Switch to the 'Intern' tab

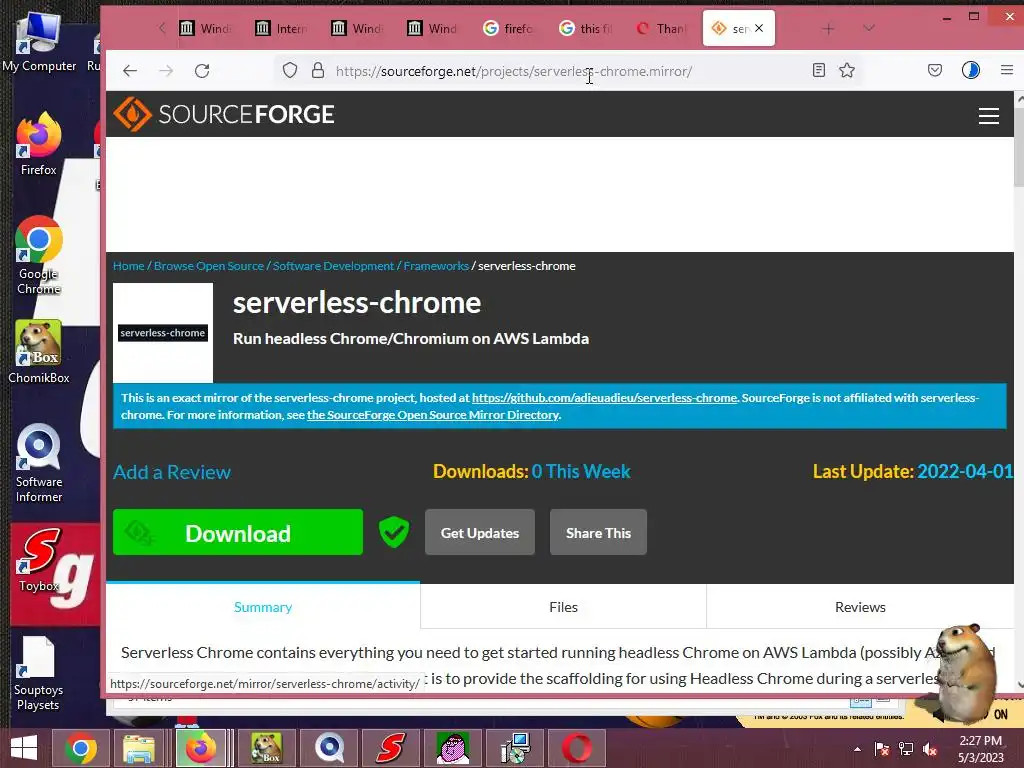tap(281, 28)
